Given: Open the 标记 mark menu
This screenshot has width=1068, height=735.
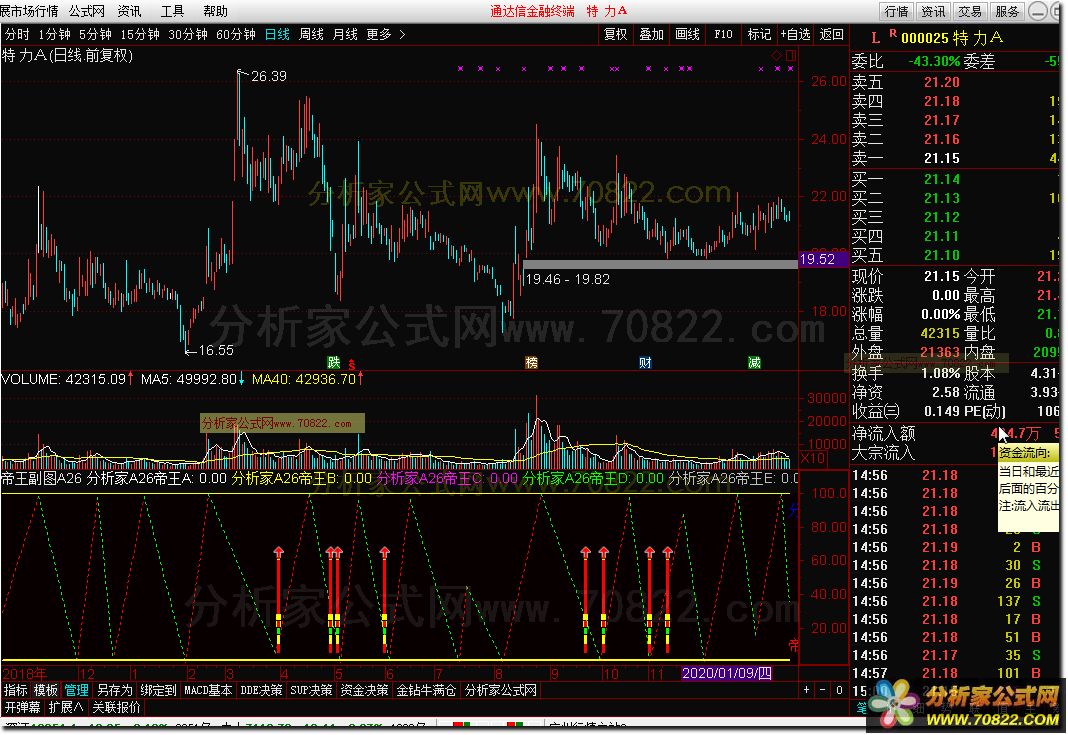Looking at the screenshot, I should coord(759,34).
